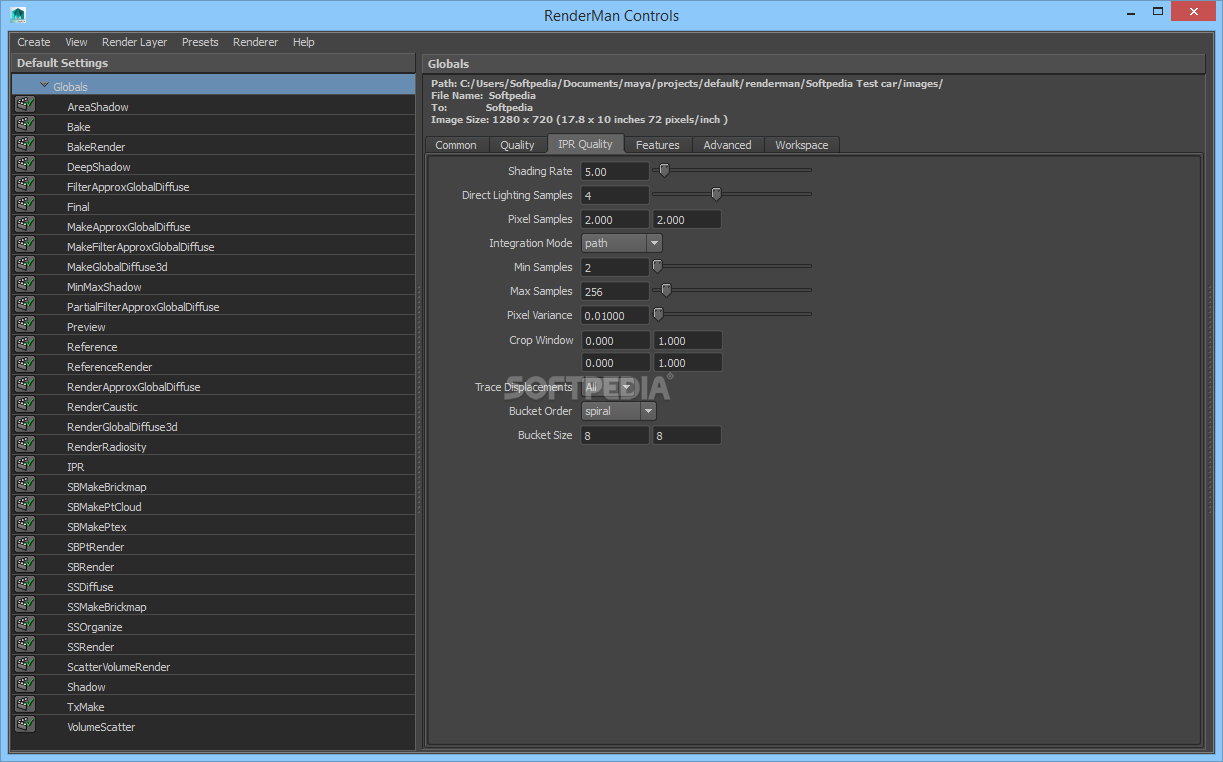Collapse the Globals tree node
This screenshot has height=762, width=1223.
45,86
